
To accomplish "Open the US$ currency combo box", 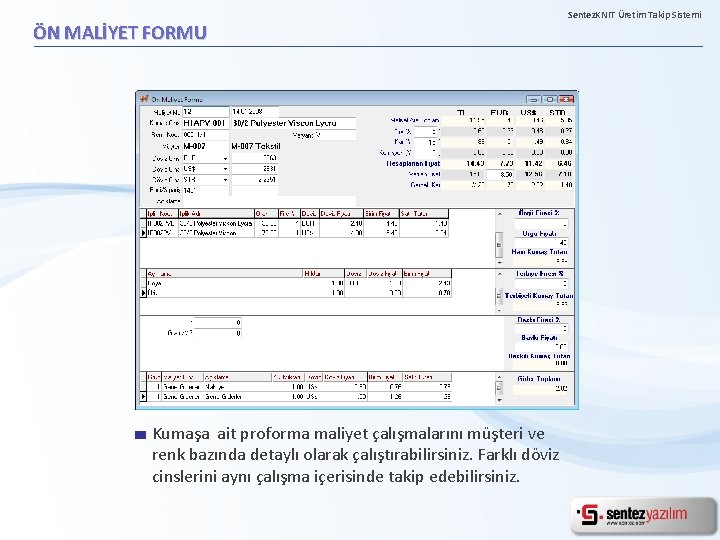I will 206,169.
